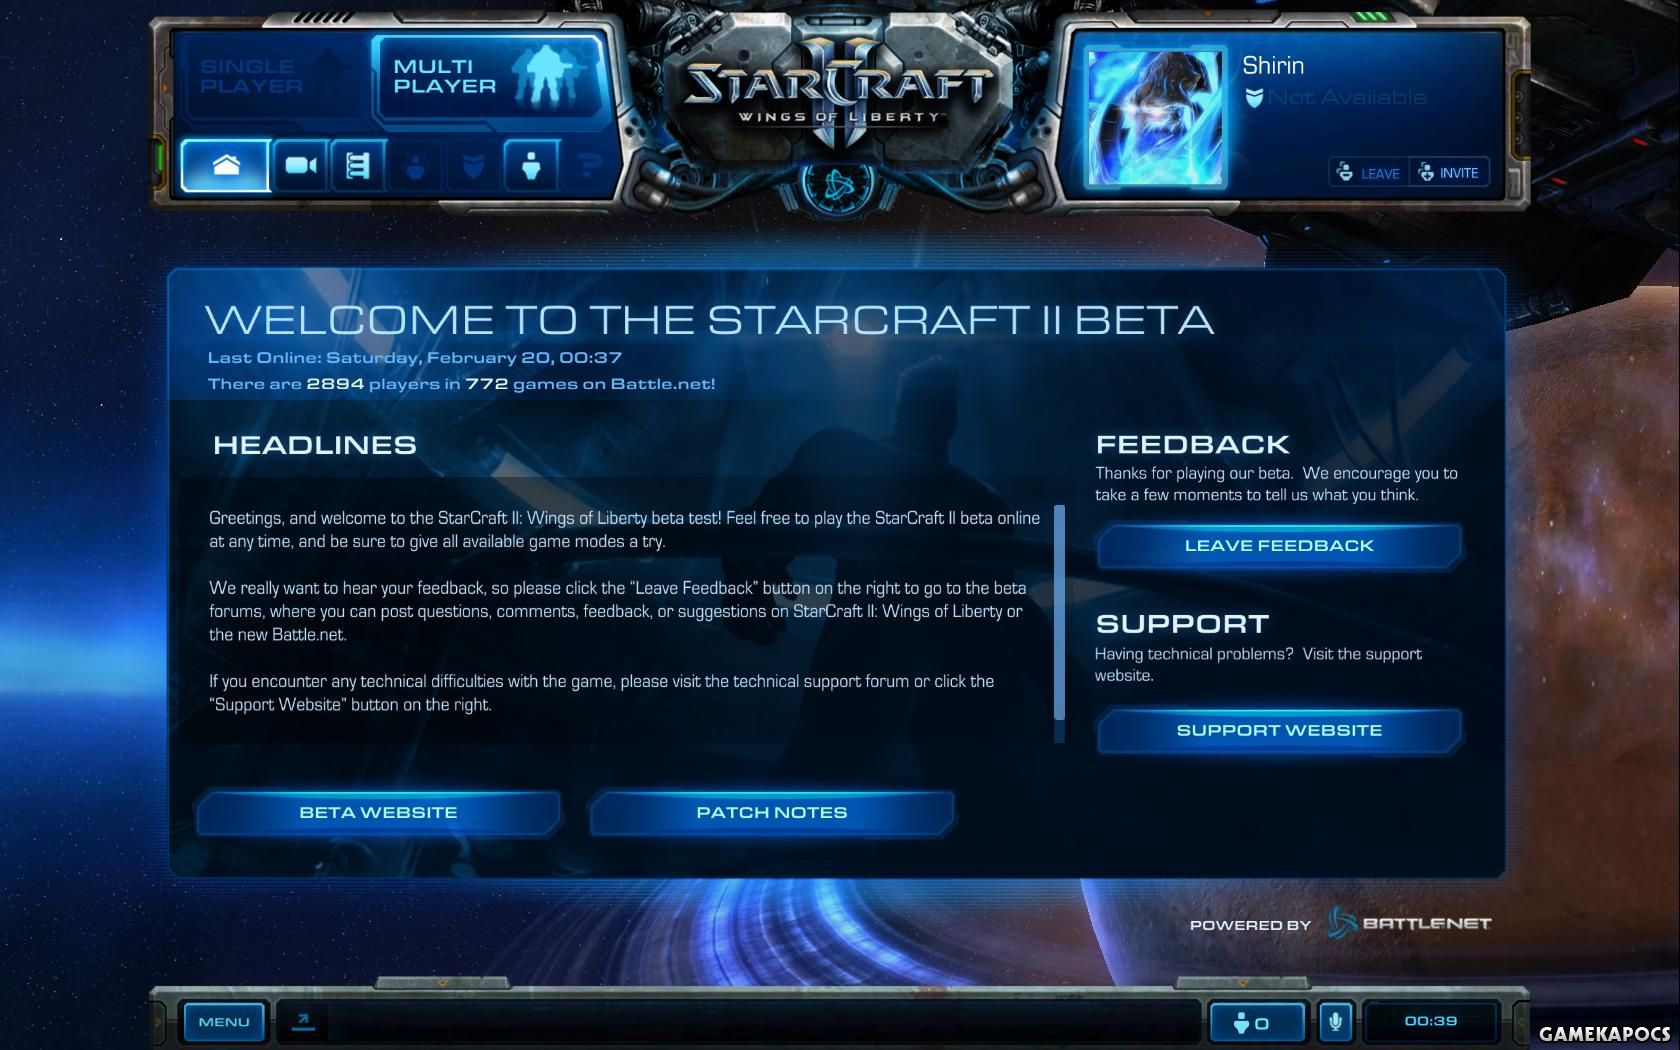Switch to the Multi Player tab
Image resolution: width=1680 pixels, height=1050 pixels.
488,77
